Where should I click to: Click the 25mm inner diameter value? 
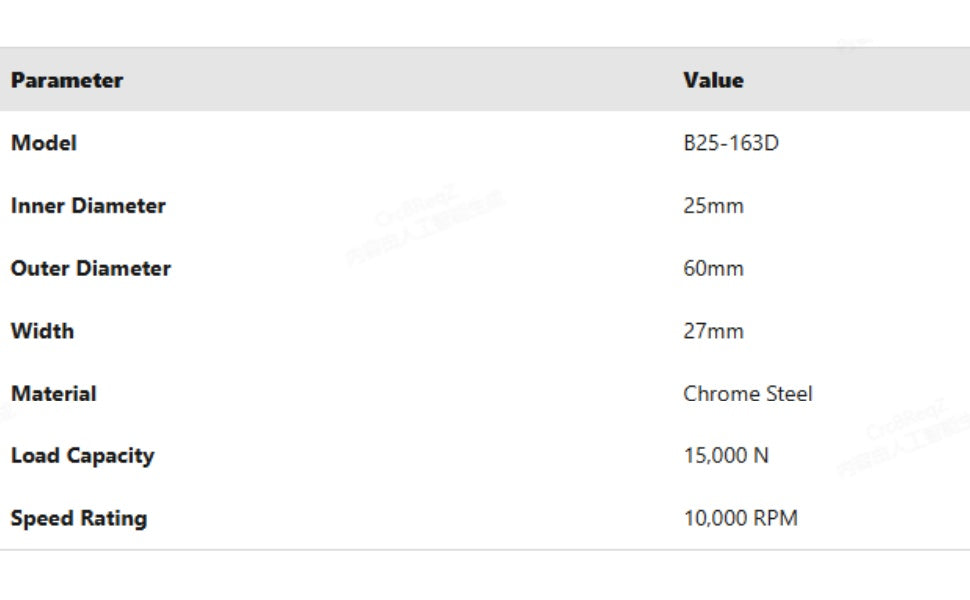click(x=713, y=206)
